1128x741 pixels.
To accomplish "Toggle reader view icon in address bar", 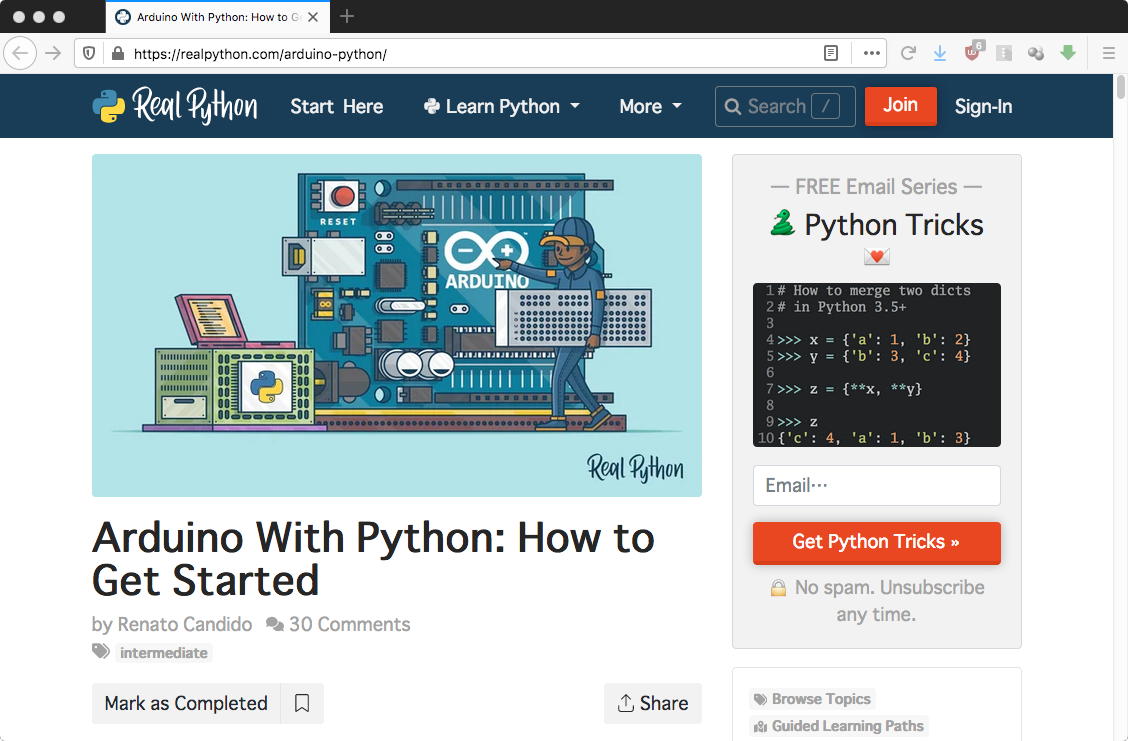I will click(831, 53).
